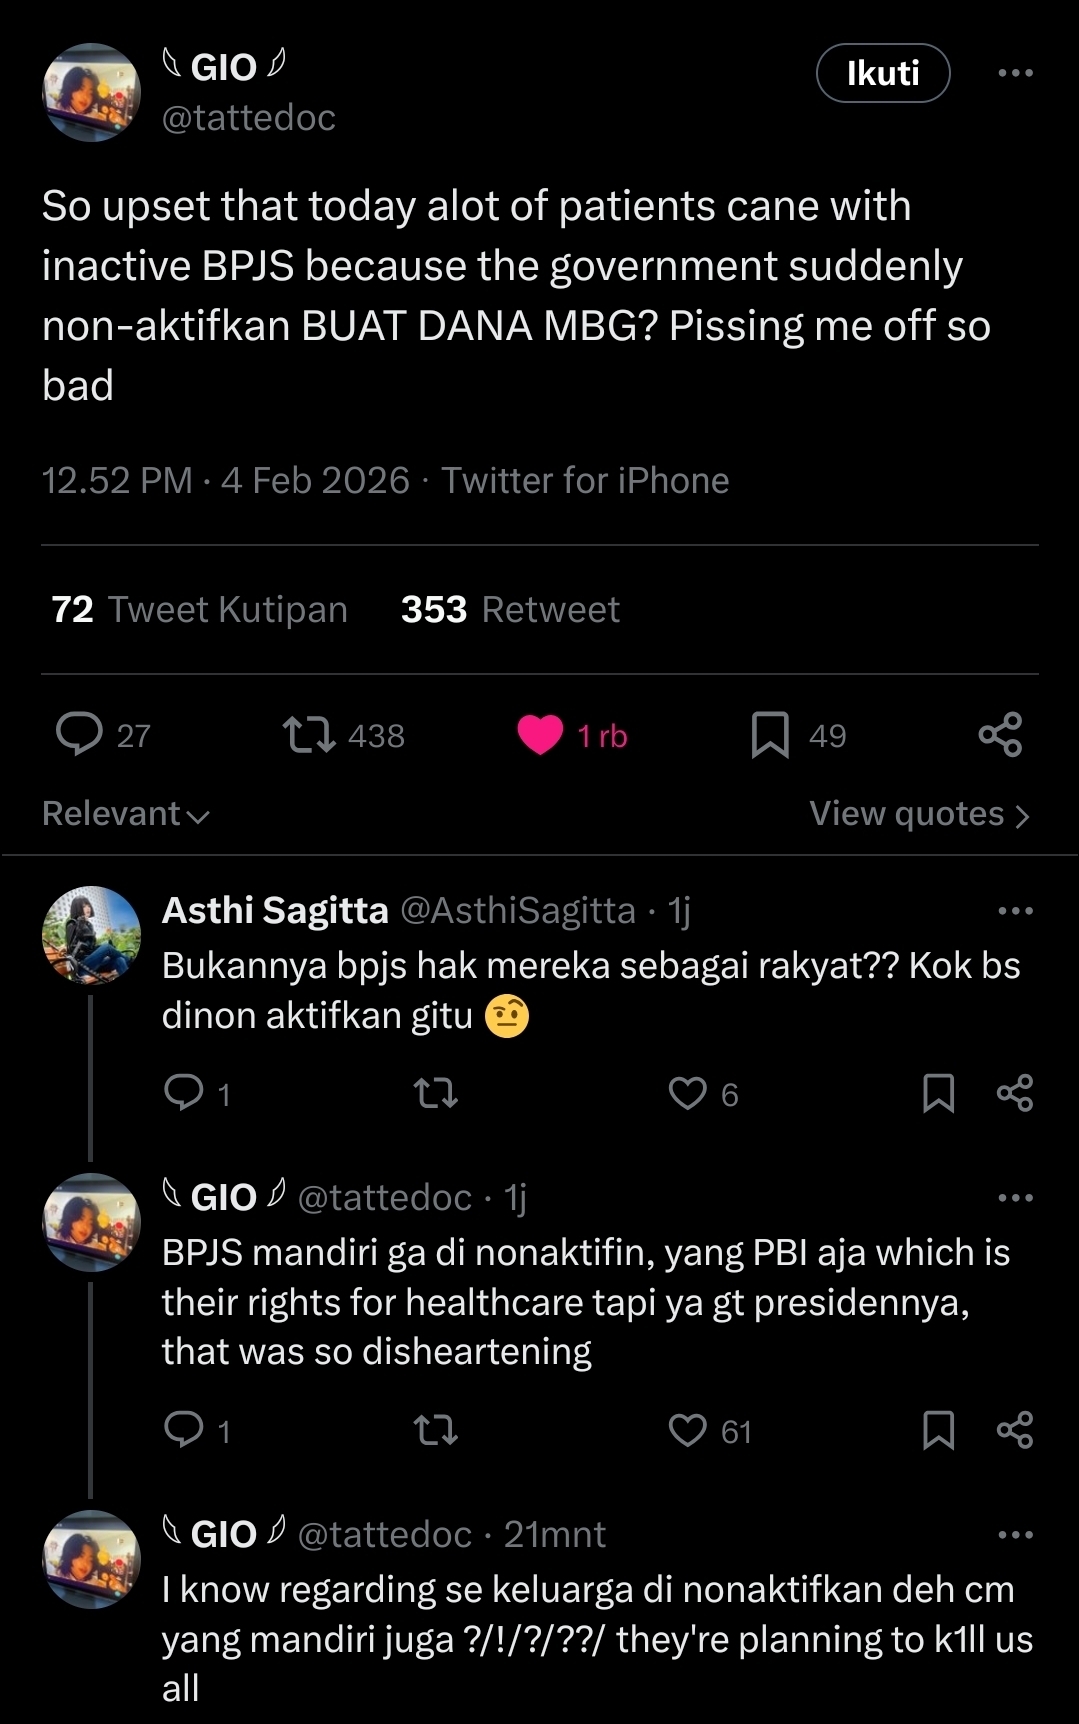
Task: Like GIO's reply with 61 likes
Action: click(x=687, y=1431)
